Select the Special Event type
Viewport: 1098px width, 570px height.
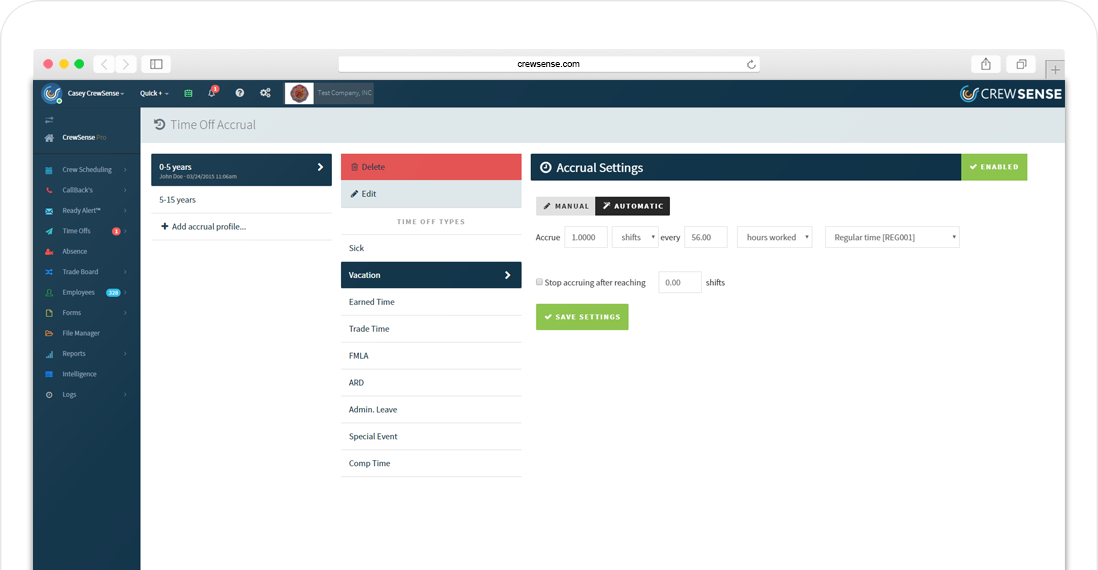(431, 436)
